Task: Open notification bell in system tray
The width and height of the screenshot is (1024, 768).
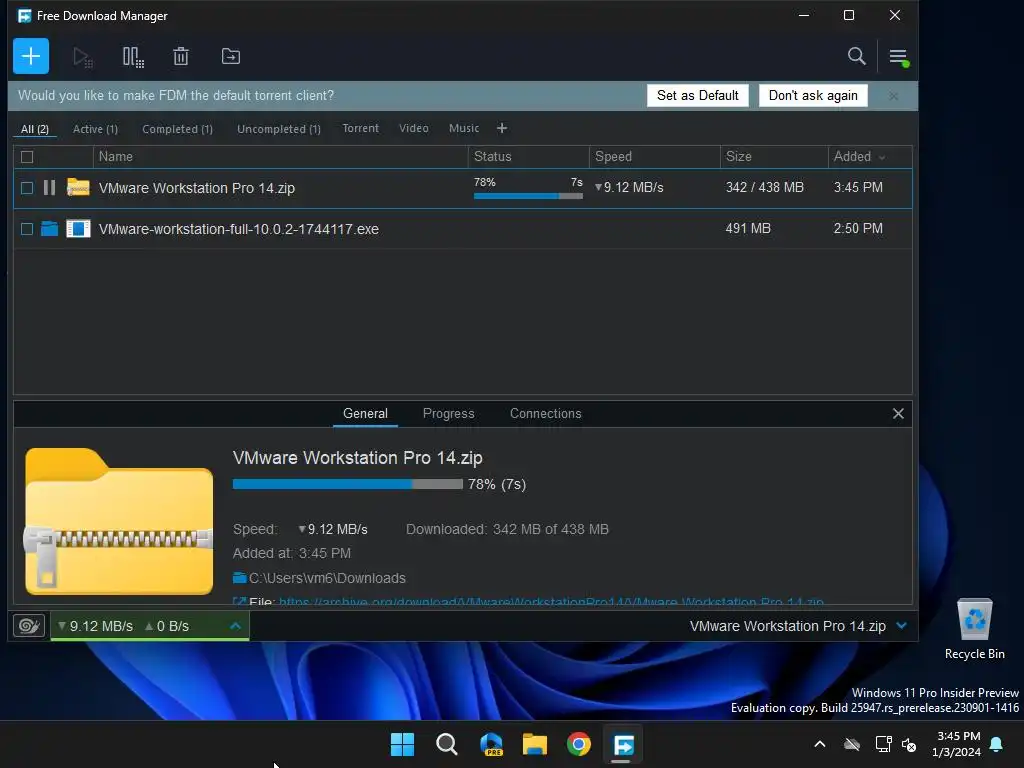Action: pos(997,744)
